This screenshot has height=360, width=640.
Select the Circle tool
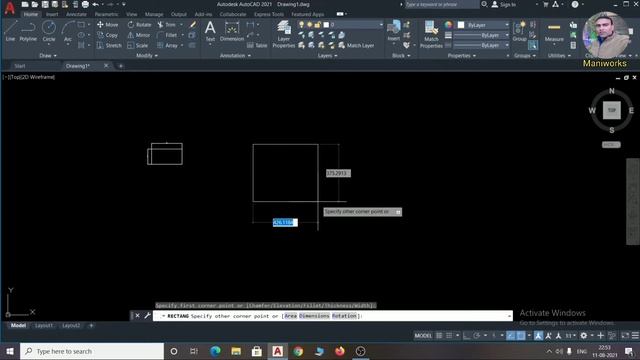tap(49, 31)
